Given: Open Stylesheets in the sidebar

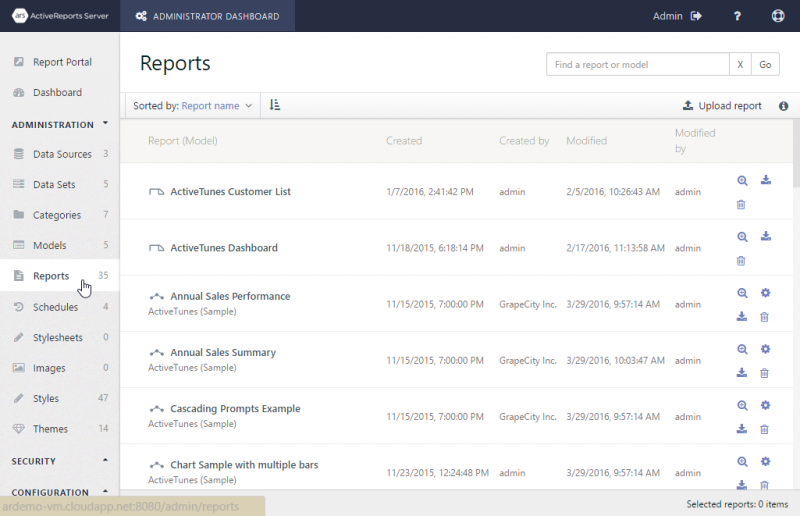Looking at the screenshot, I should point(60,337).
